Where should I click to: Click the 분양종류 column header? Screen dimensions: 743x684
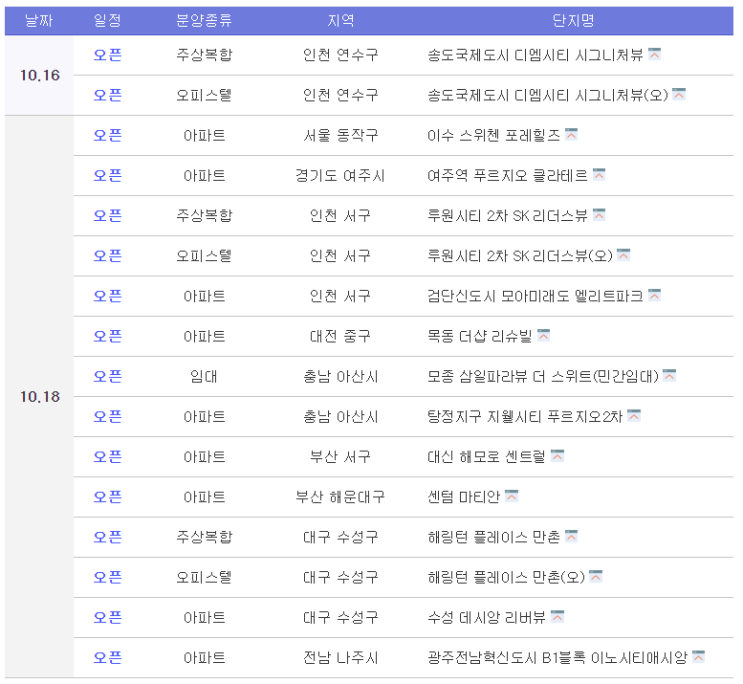click(204, 20)
